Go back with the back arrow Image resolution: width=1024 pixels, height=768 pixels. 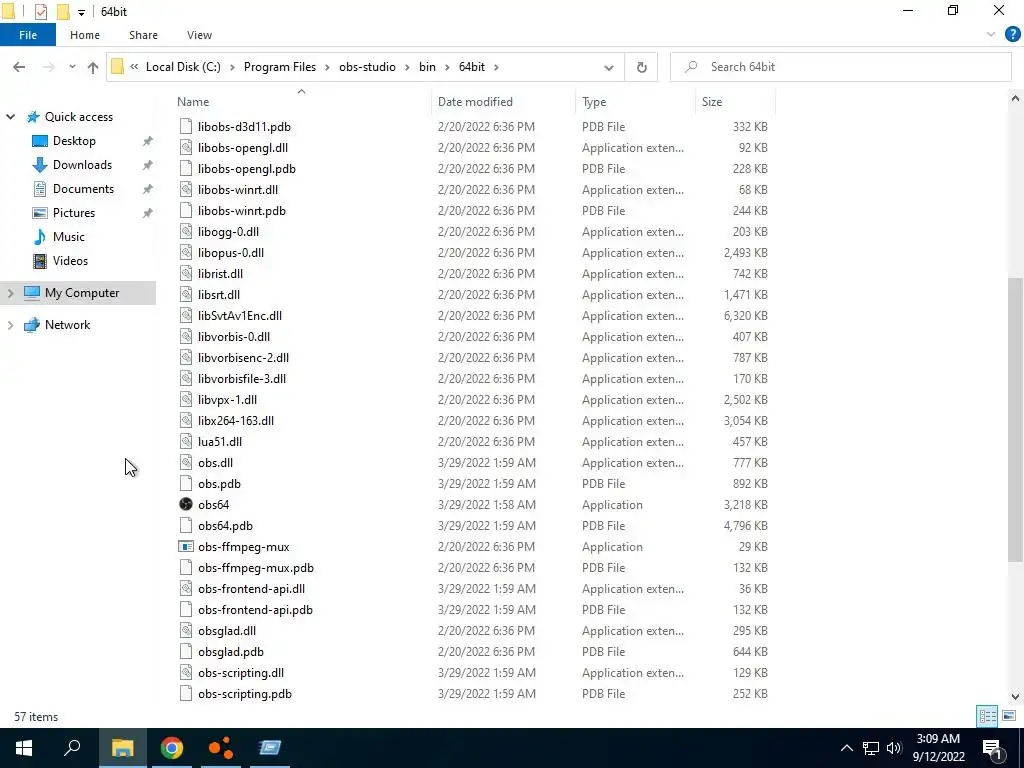19,67
